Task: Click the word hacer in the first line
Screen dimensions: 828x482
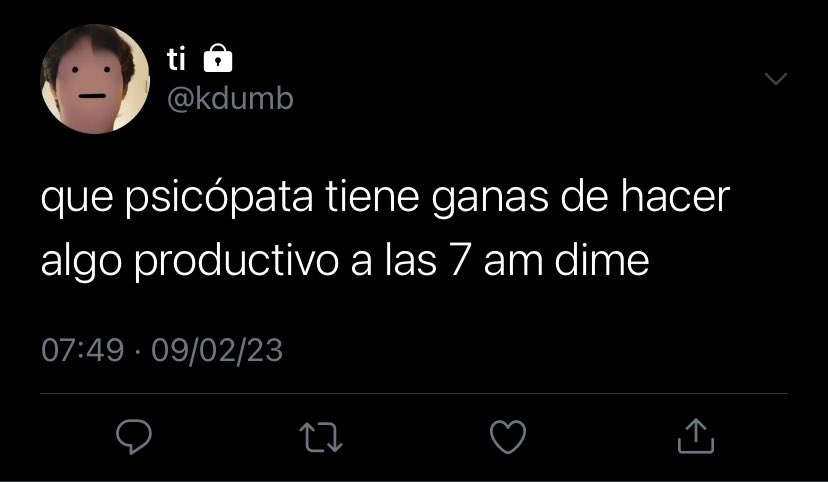Action: tap(675, 197)
